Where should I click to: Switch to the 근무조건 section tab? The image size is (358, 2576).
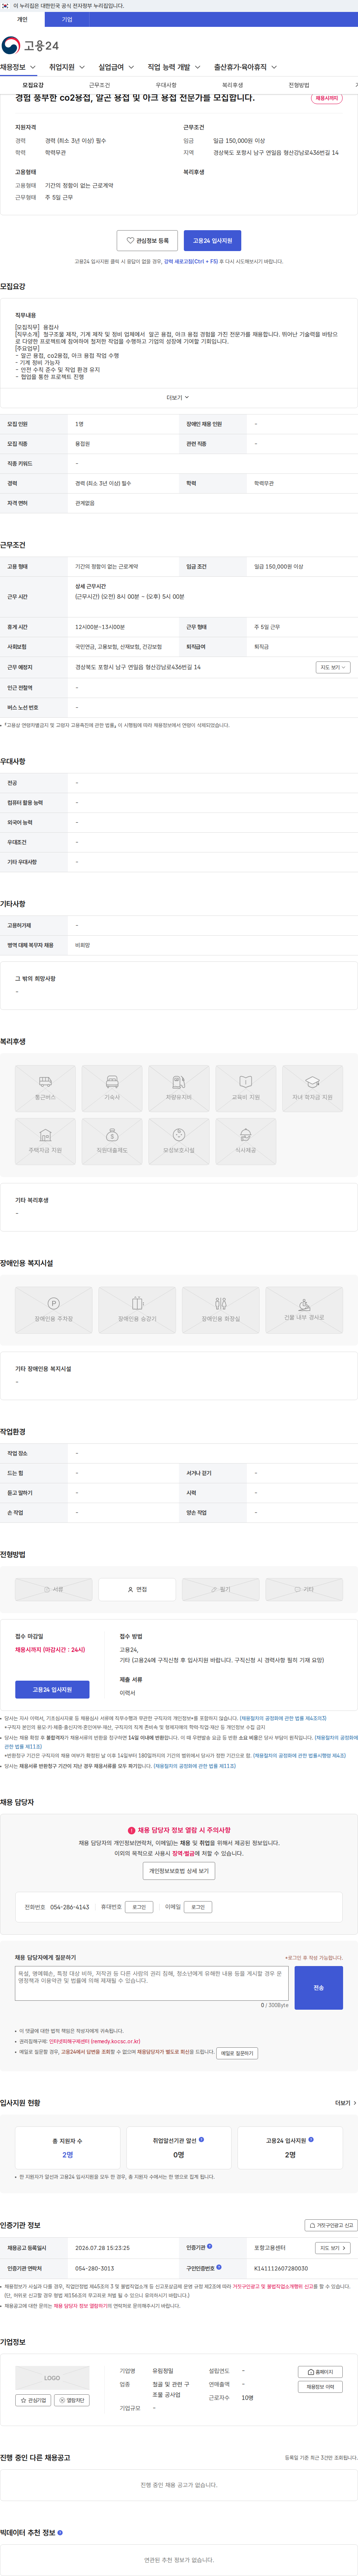99,85
